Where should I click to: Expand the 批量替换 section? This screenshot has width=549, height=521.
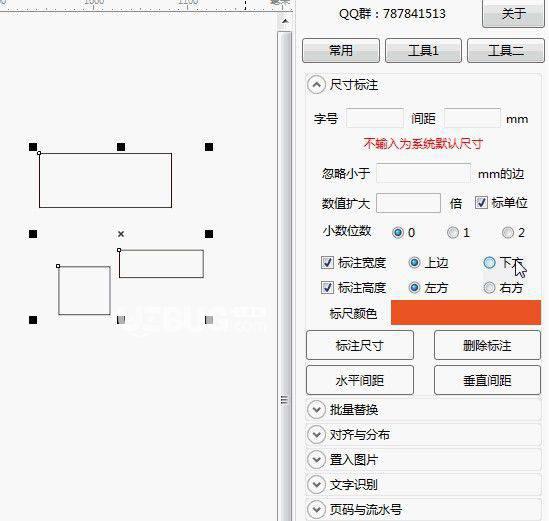click(316, 410)
